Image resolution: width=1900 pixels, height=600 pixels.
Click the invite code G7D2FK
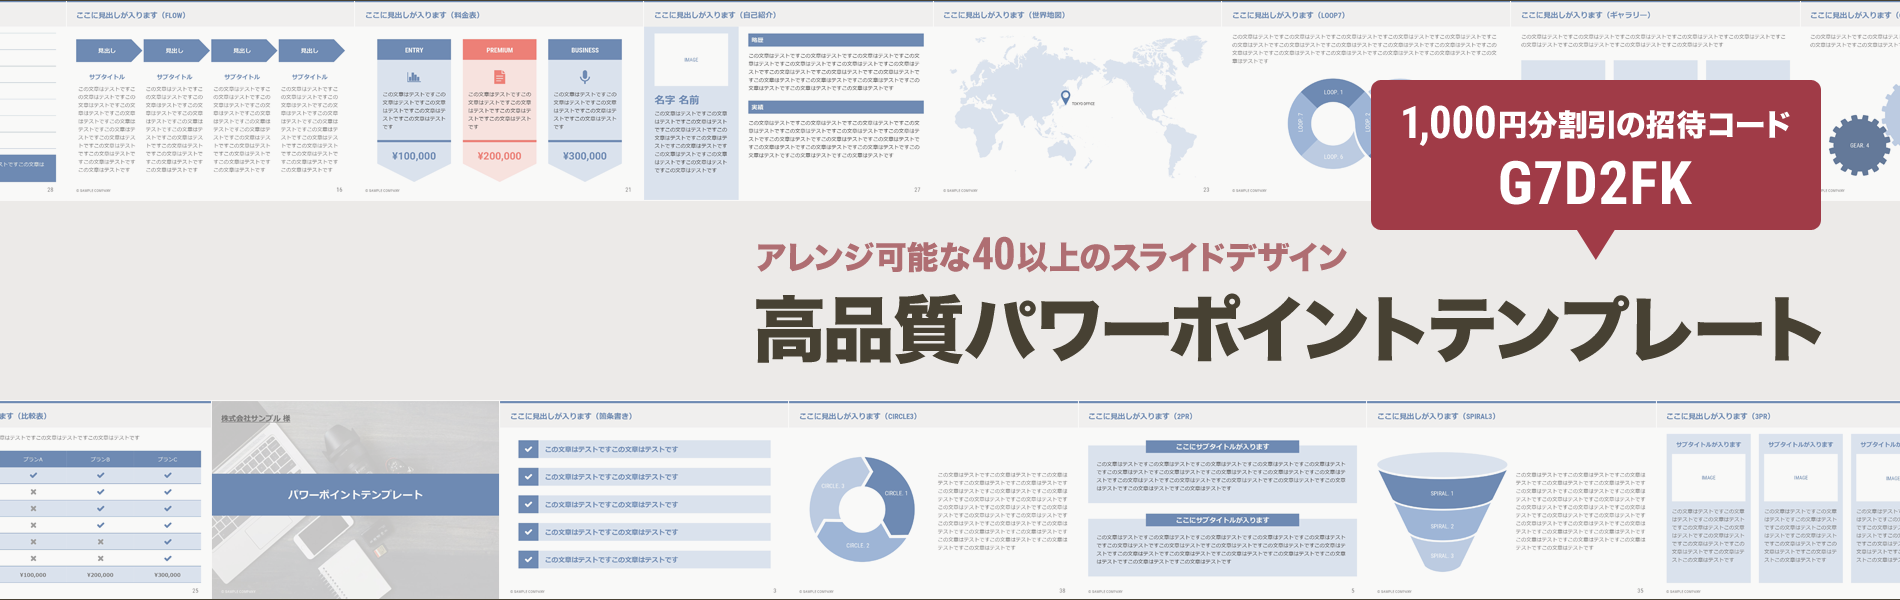(1595, 183)
